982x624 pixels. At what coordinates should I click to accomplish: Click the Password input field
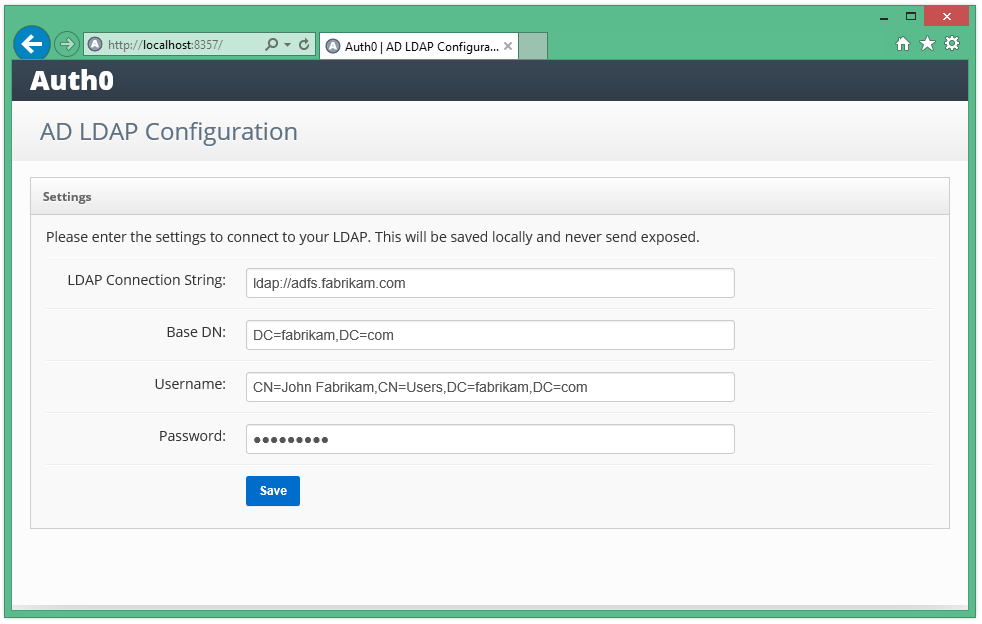pos(490,439)
